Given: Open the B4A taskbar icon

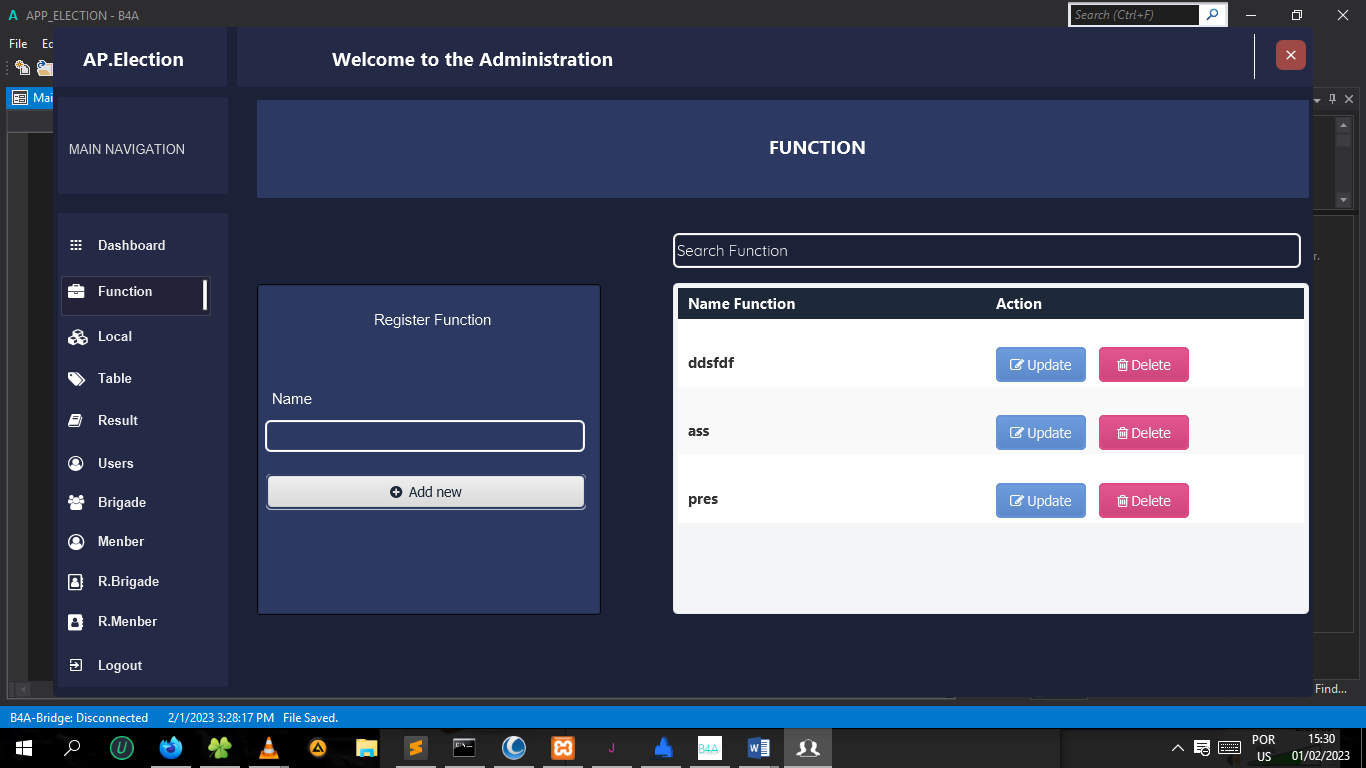Looking at the screenshot, I should click(x=709, y=747).
